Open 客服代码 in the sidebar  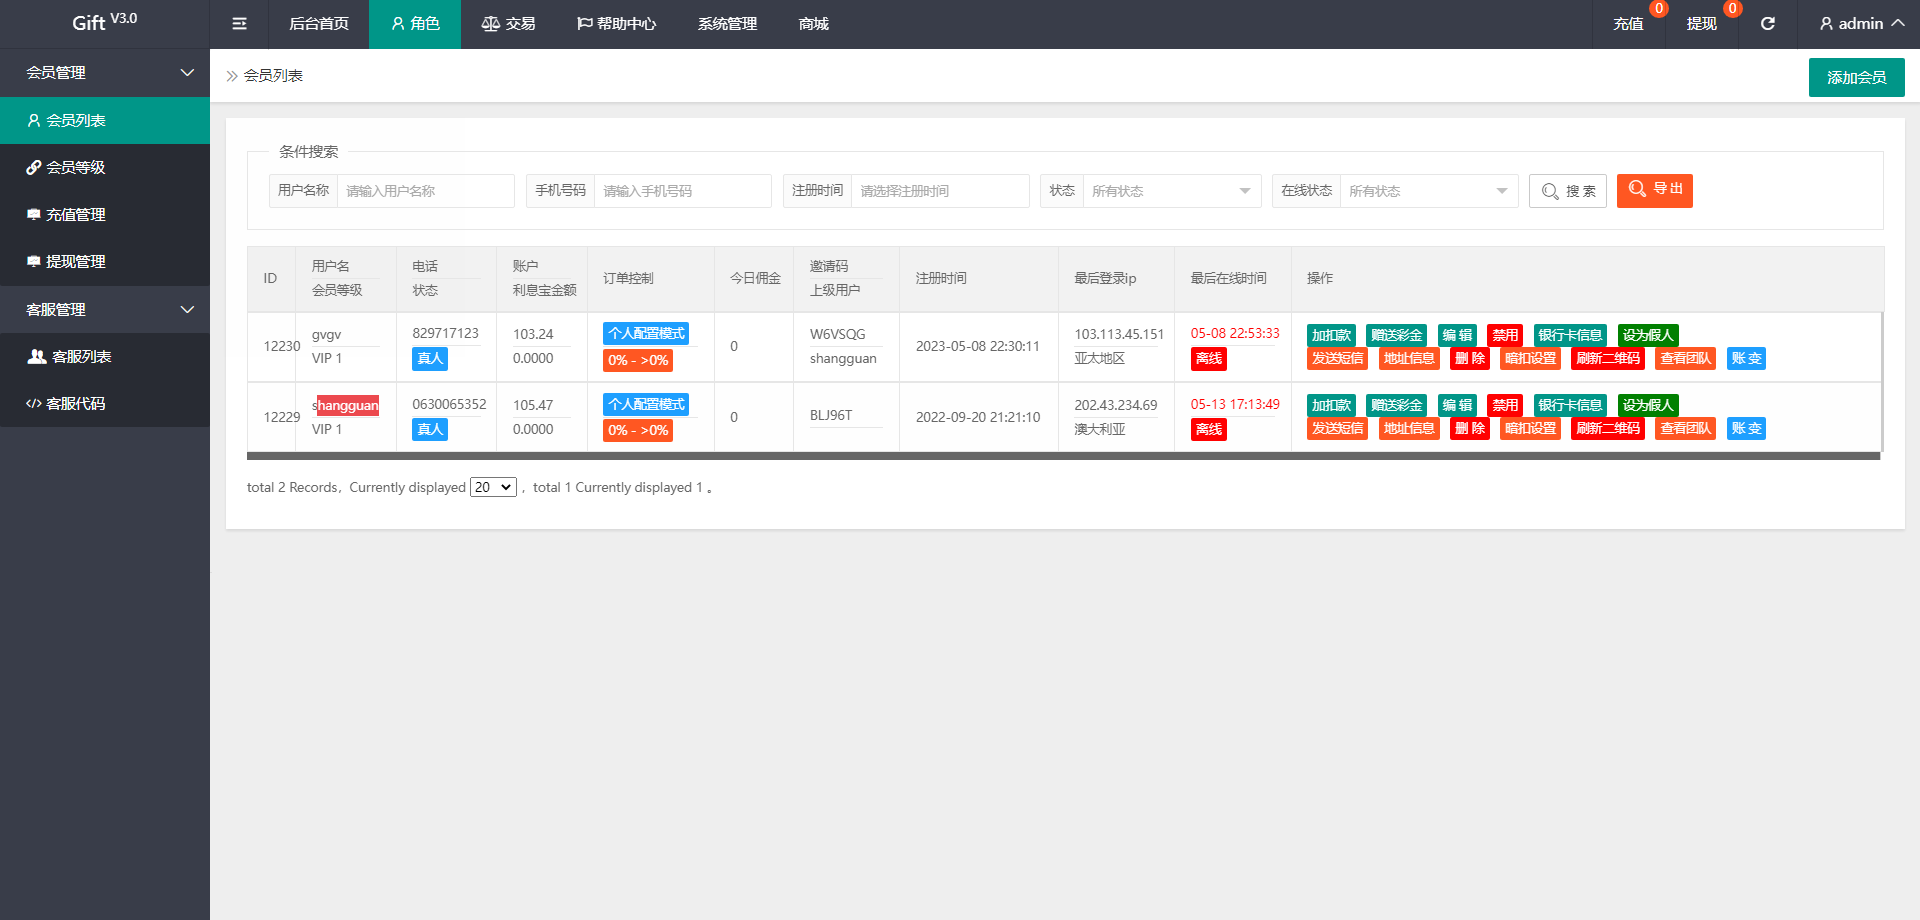point(76,404)
